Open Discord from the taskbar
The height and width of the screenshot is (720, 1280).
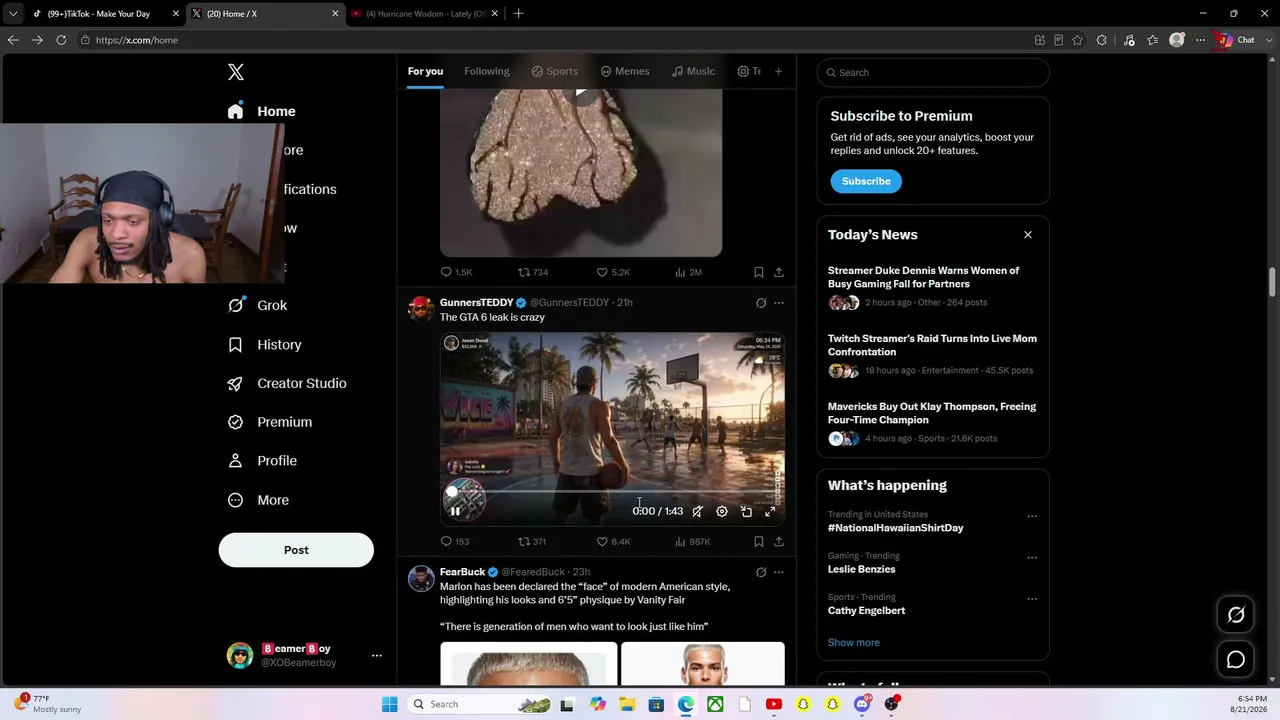862,704
